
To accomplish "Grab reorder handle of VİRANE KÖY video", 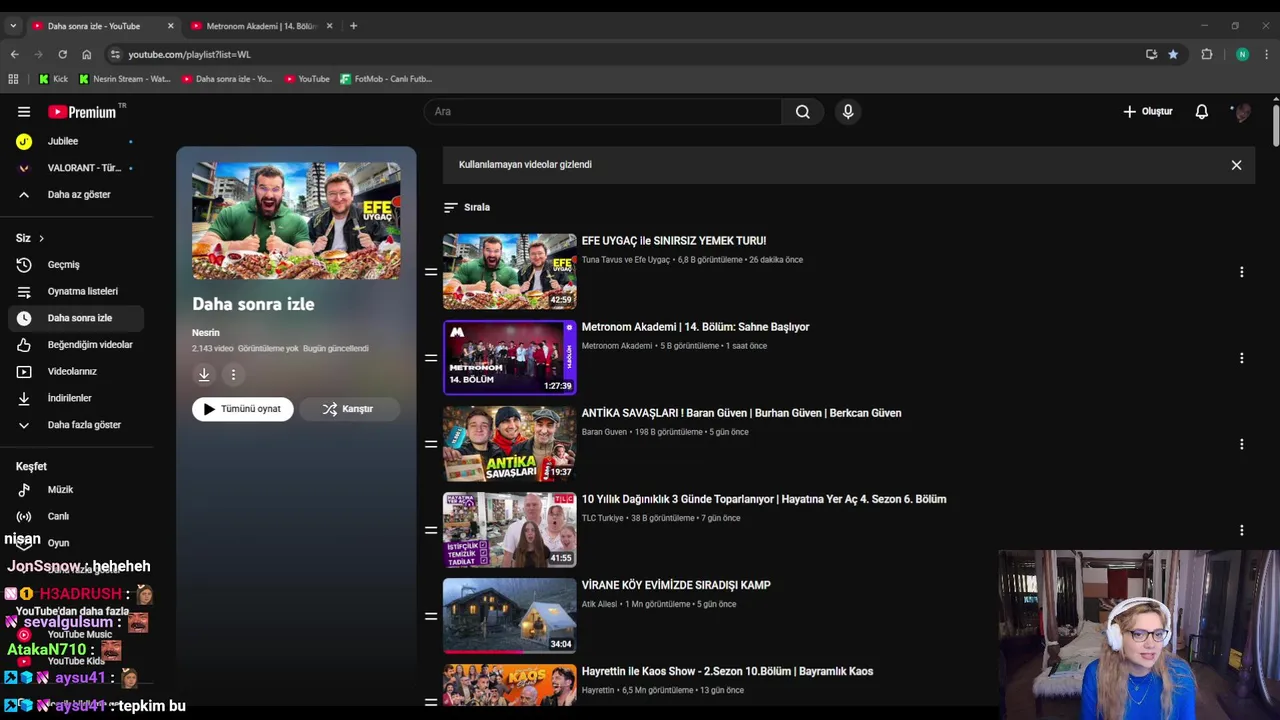I will pyautogui.click(x=431, y=616).
